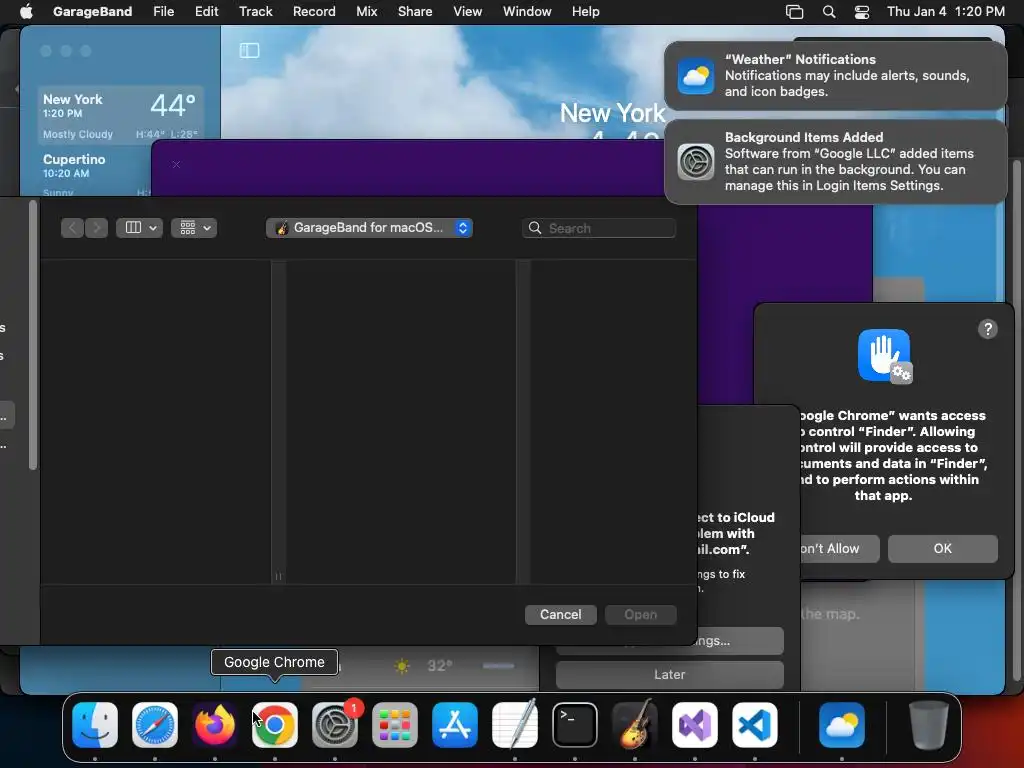This screenshot has height=768, width=1024.
Task: Click Stage Manager icon in menu bar
Action: coord(794,11)
